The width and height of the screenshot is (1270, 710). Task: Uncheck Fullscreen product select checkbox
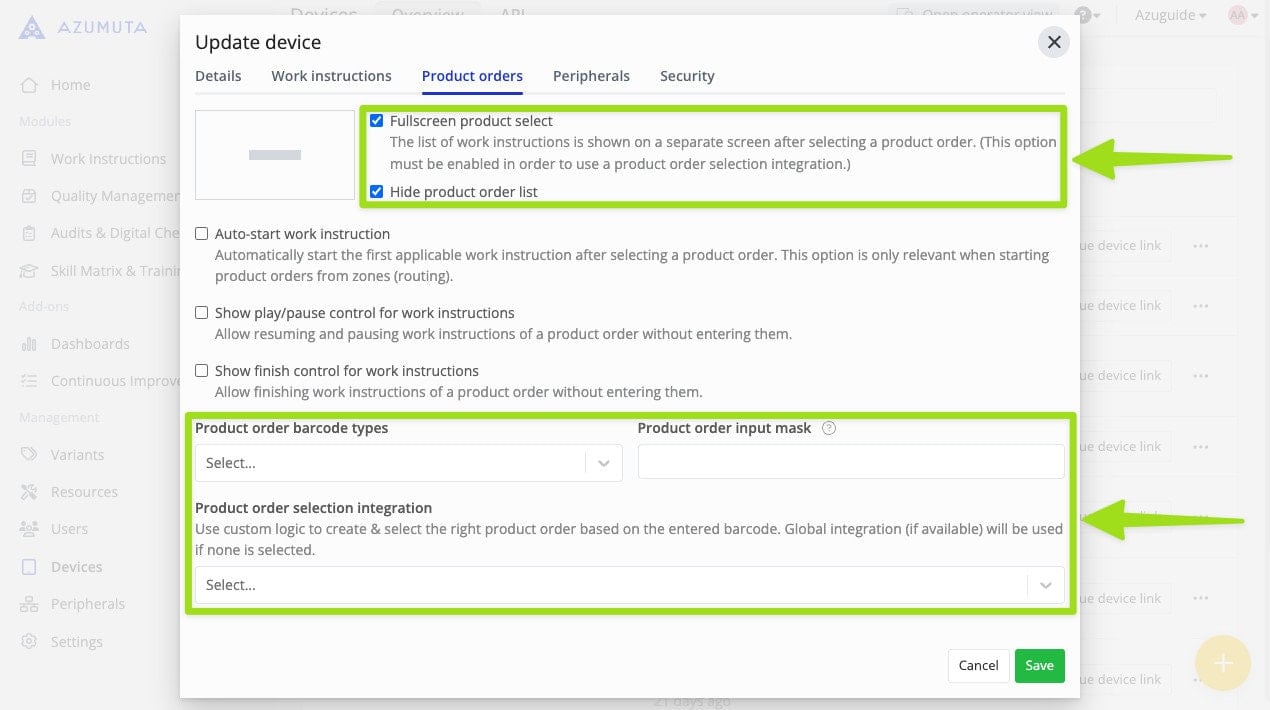point(376,121)
